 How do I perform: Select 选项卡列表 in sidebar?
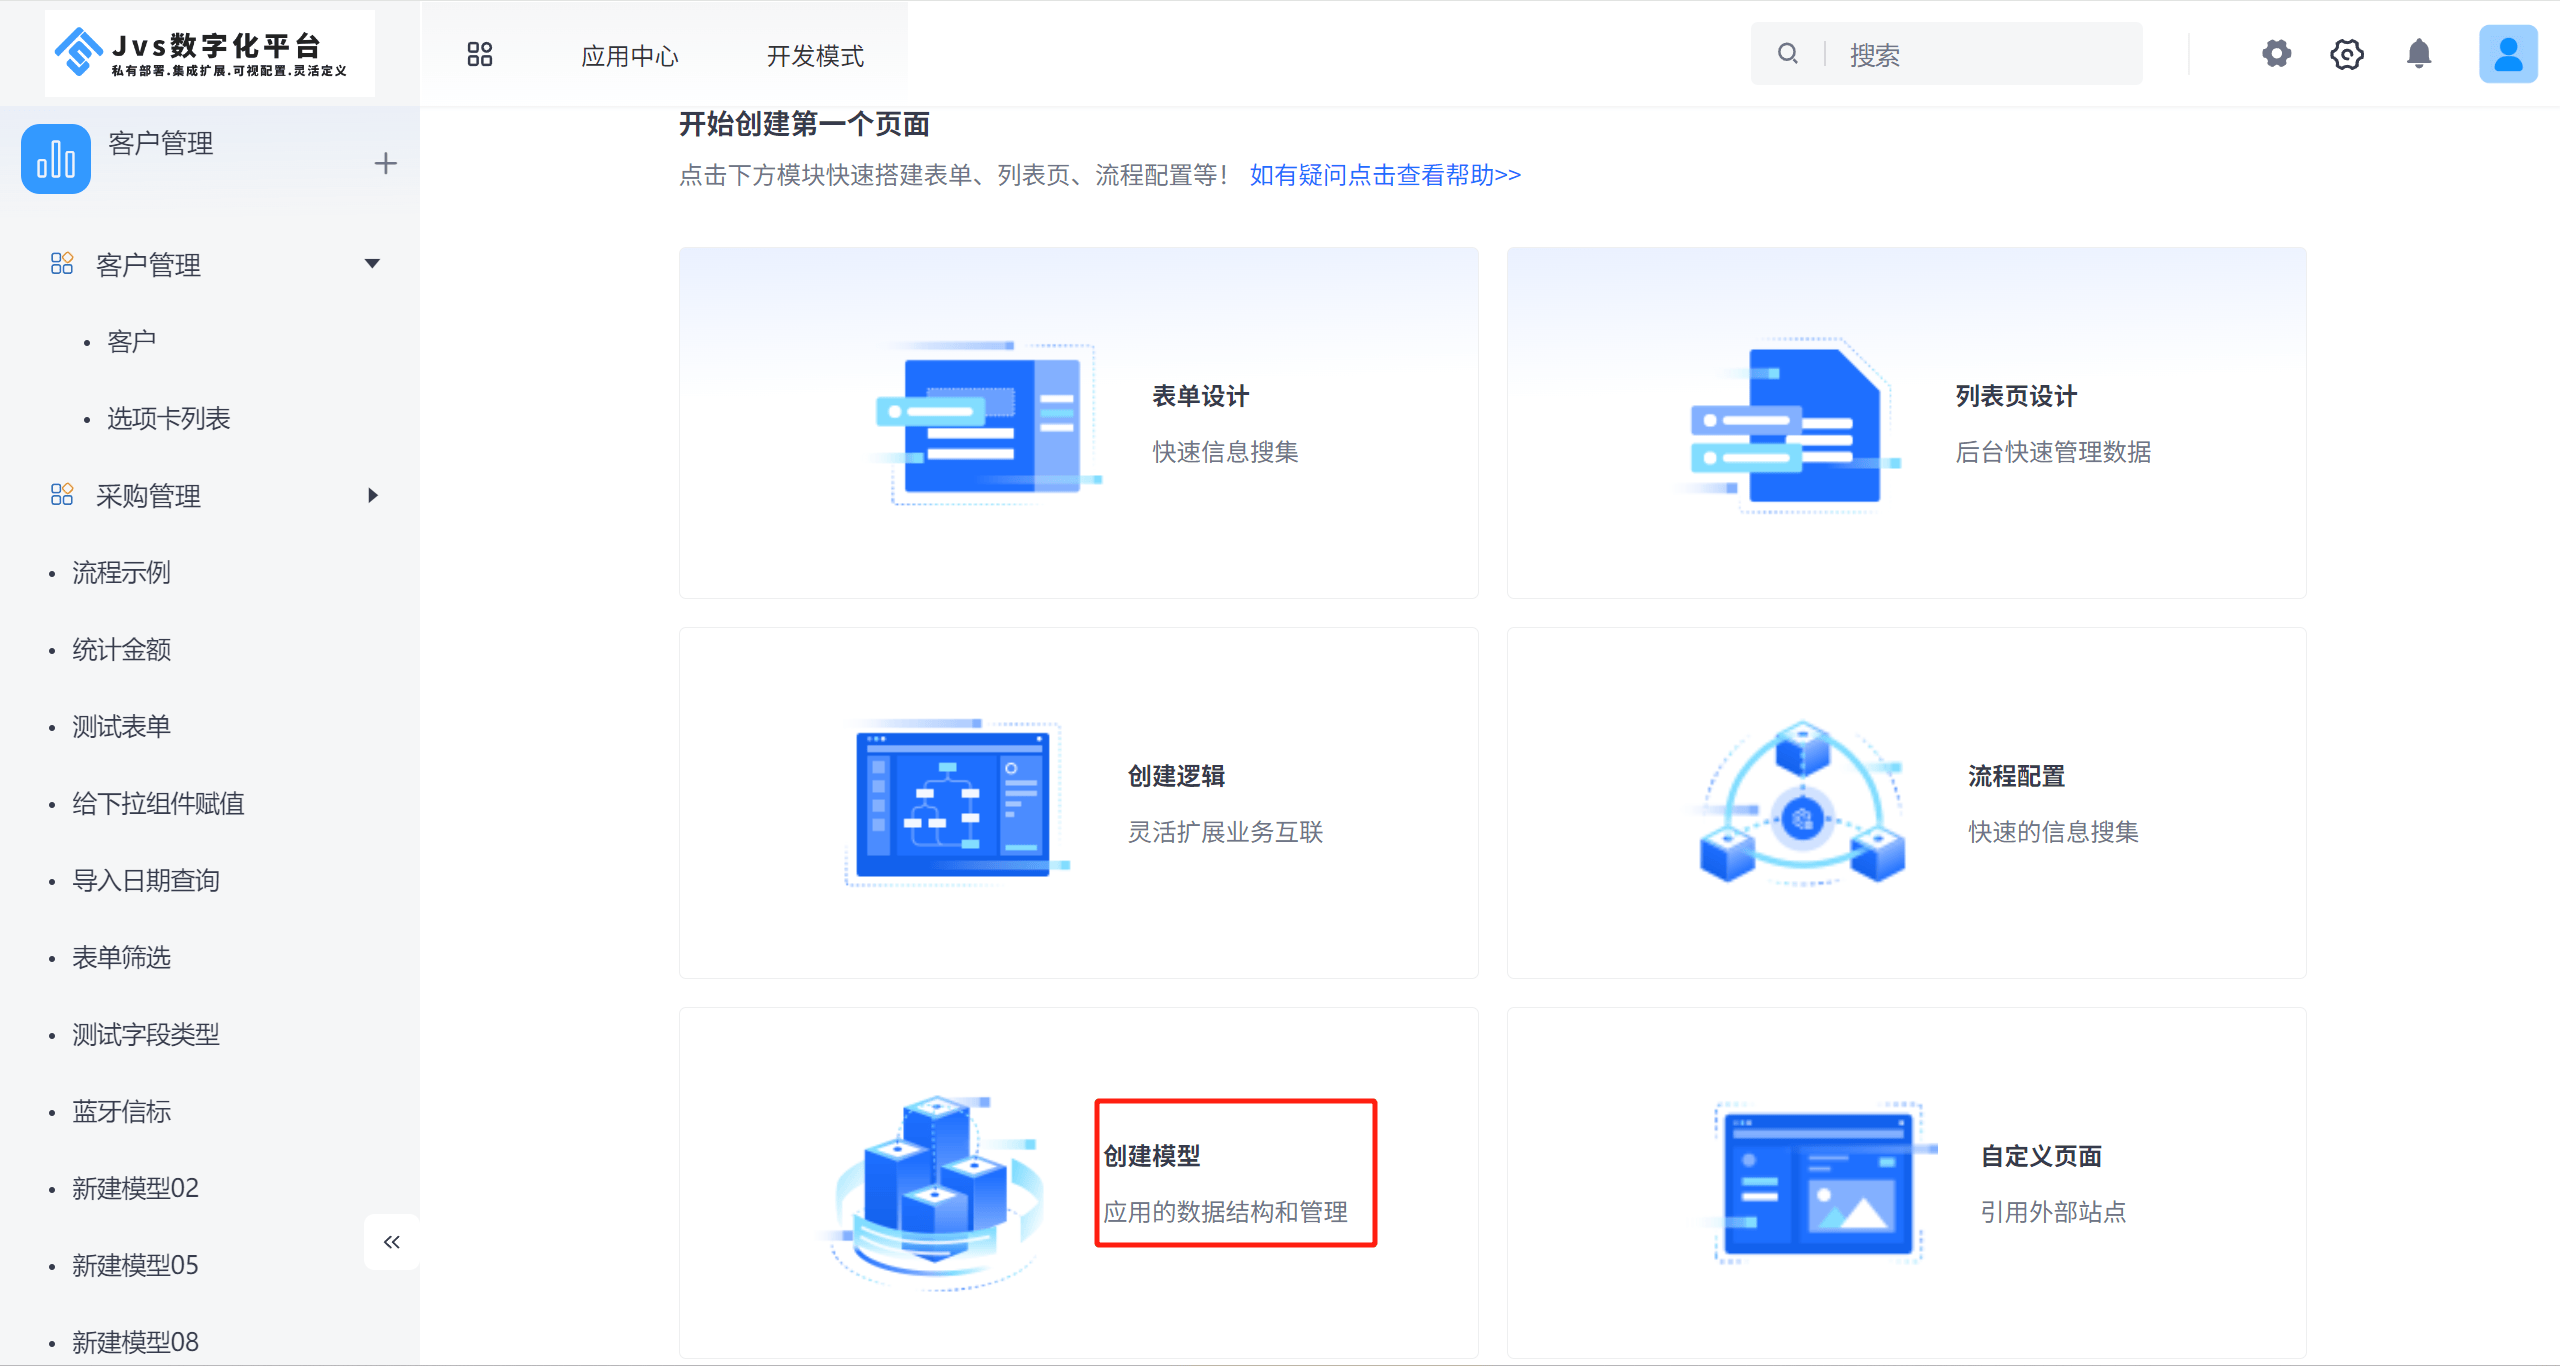[x=168, y=418]
